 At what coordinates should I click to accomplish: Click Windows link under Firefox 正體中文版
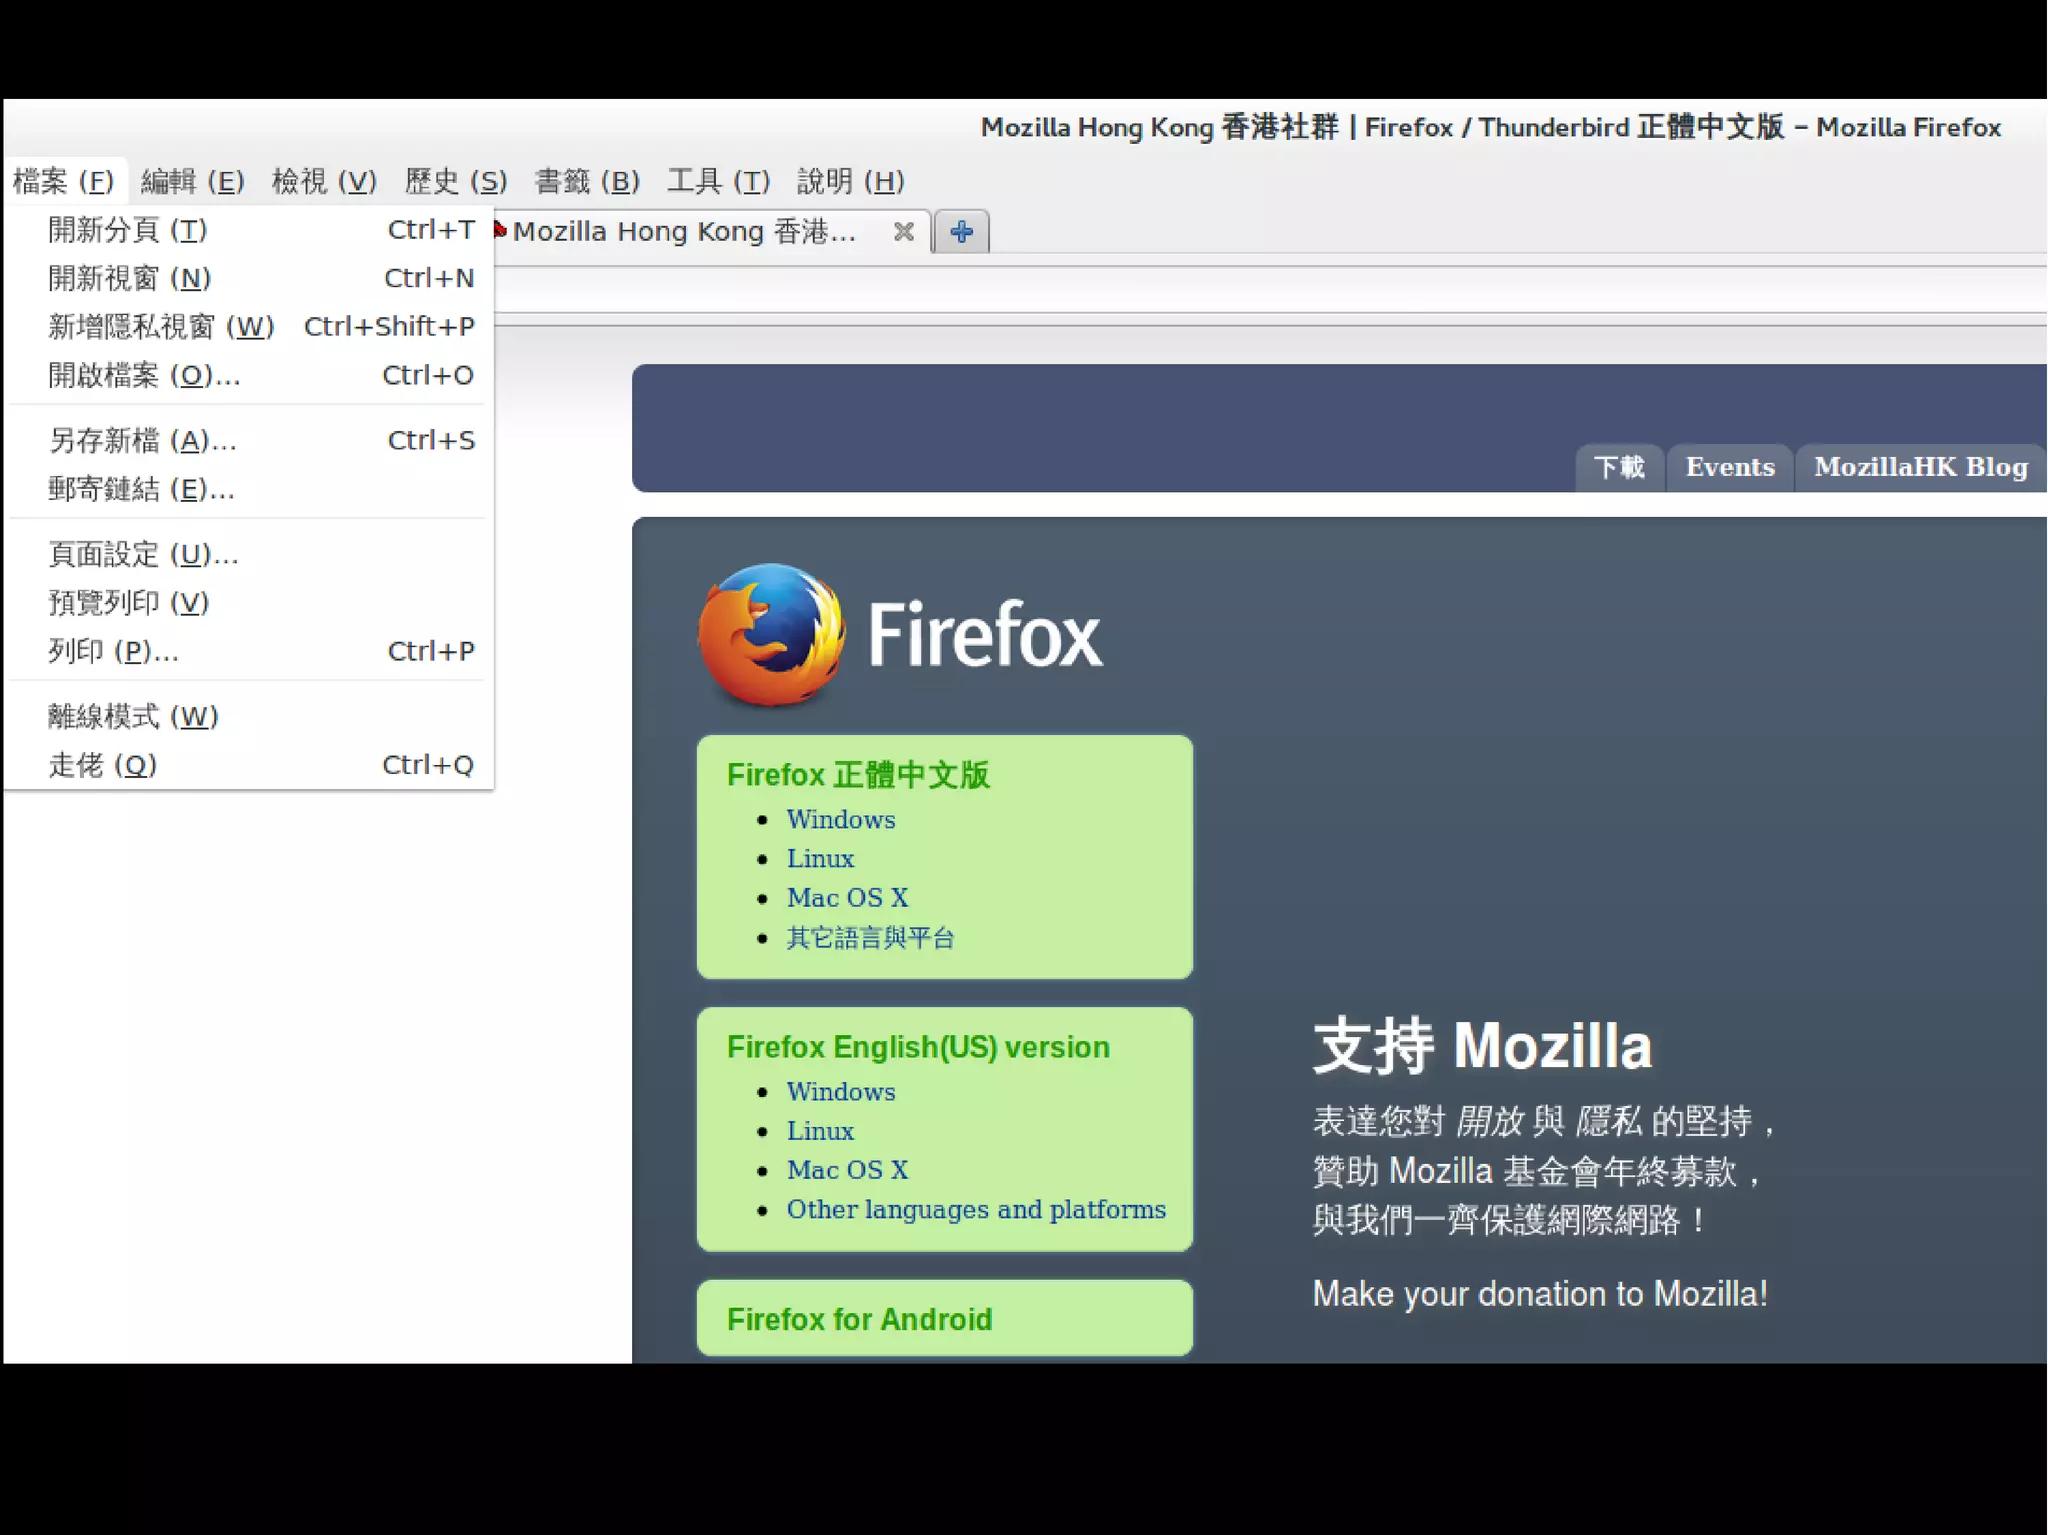(841, 819)
